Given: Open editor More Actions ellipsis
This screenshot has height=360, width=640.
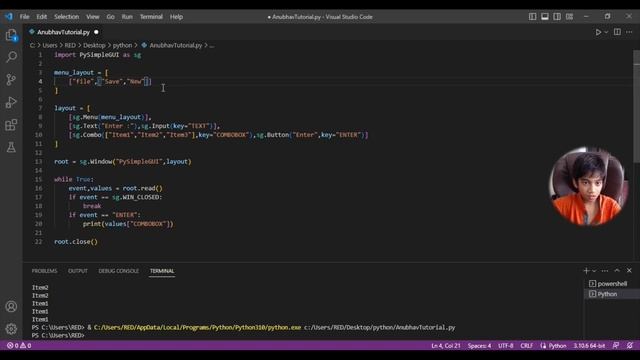Looking at the screenshot, I should pos(629,32).
